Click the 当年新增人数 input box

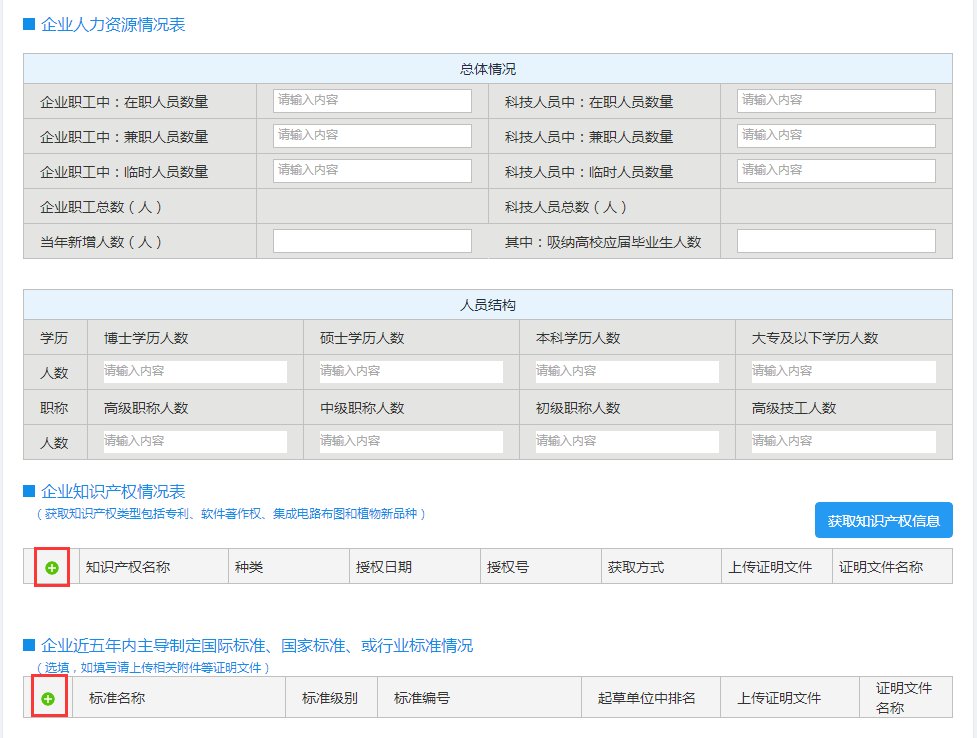[x=371, y=240]
